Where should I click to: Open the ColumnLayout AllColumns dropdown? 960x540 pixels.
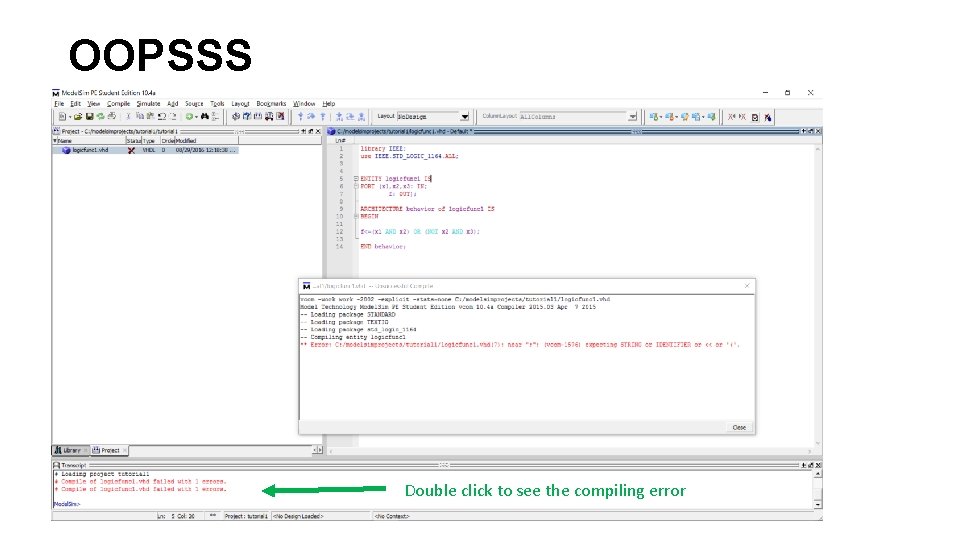point(632,116)
